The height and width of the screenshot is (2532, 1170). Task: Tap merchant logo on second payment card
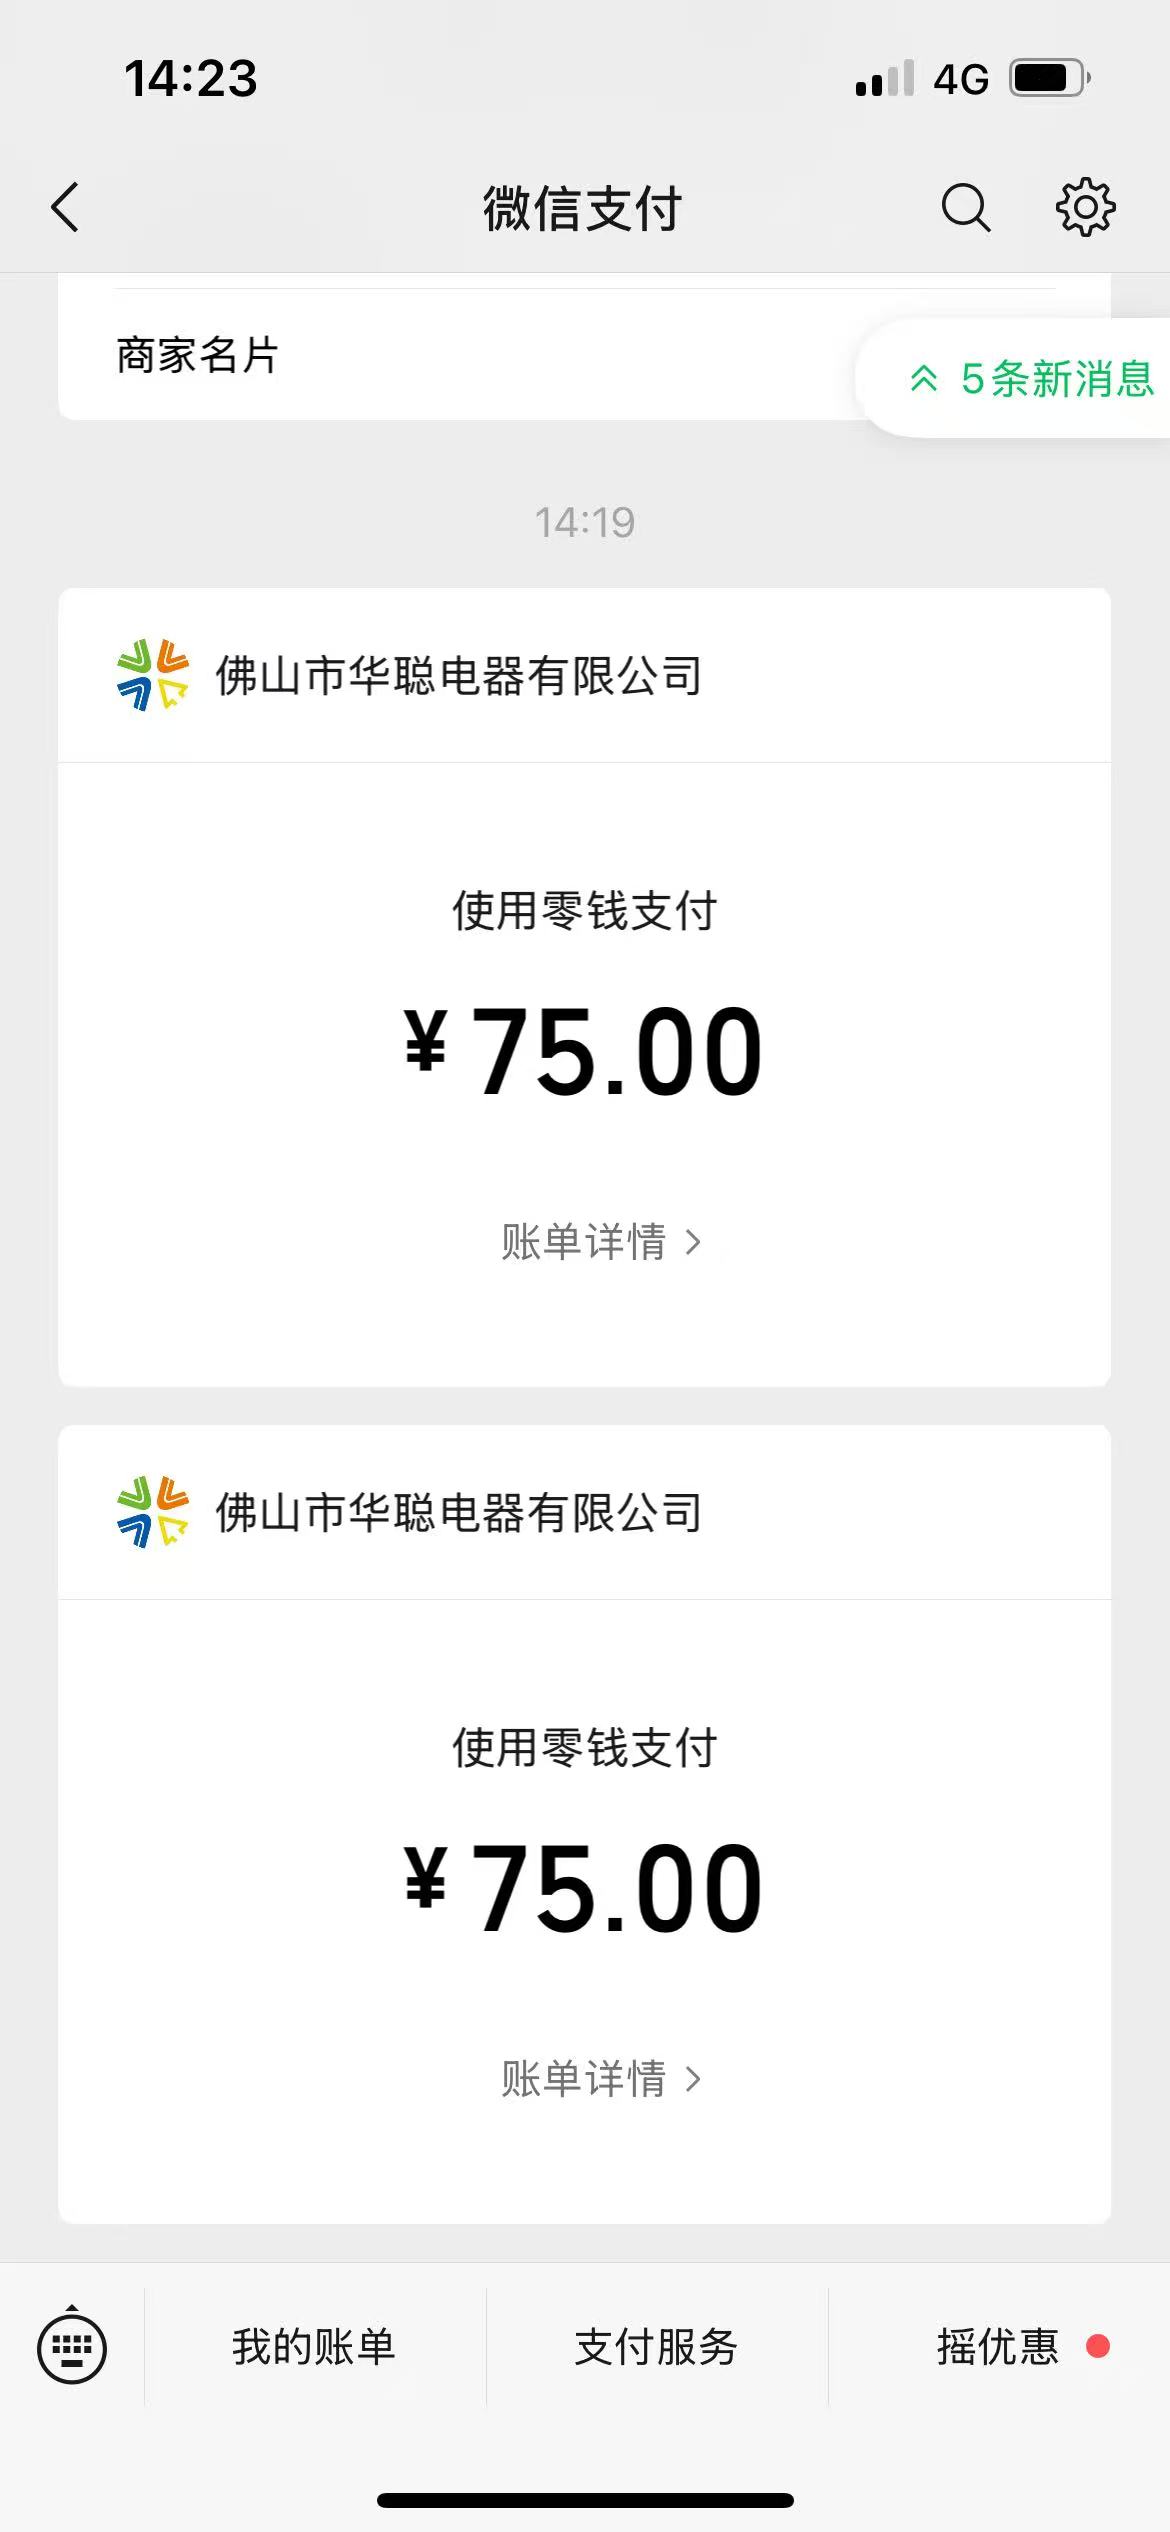pyautogui.click(x=152, y=1512)
